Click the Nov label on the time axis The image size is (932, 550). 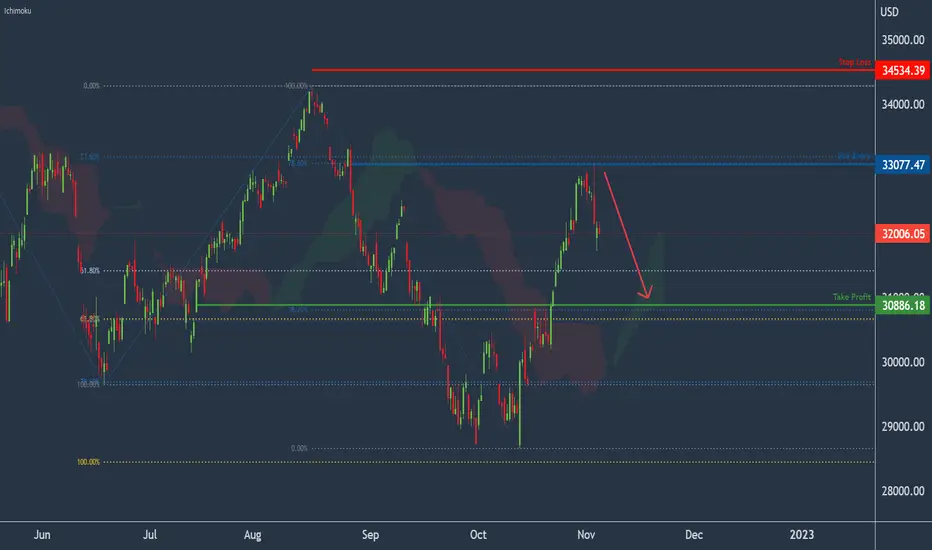[586, 535]
